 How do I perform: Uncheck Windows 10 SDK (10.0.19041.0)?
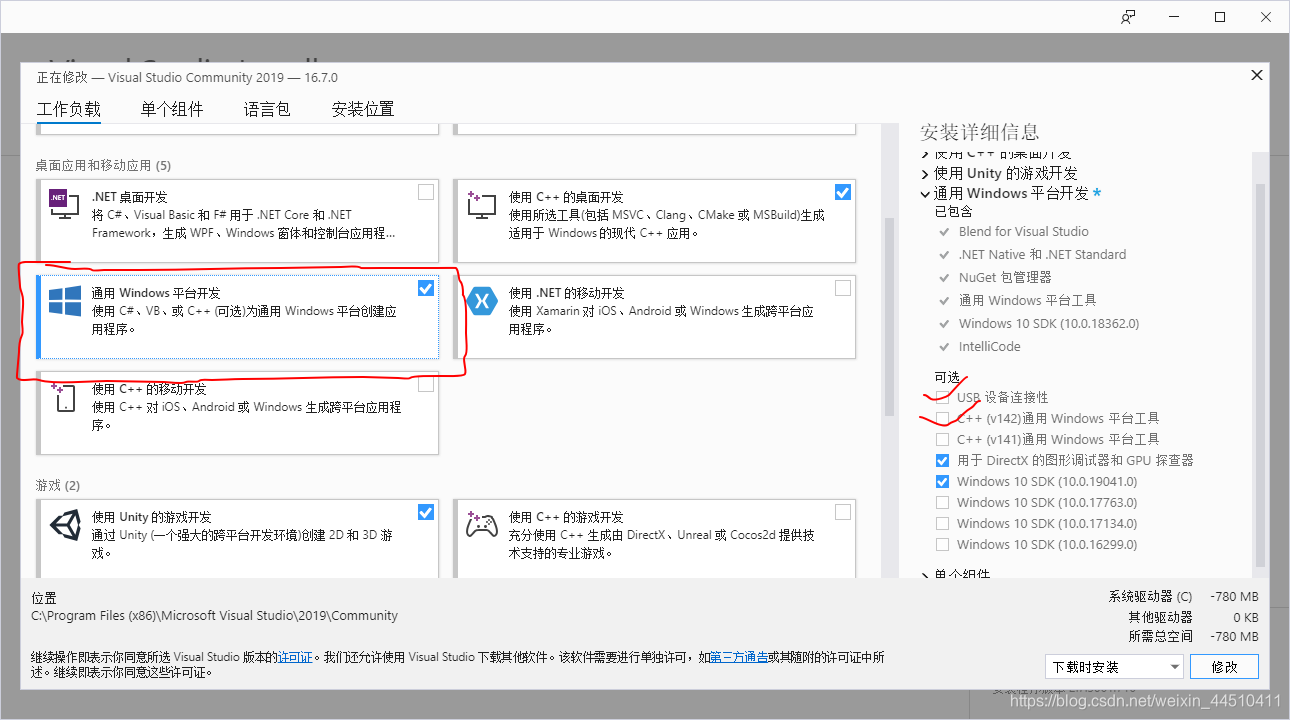click(x=942, y=481)
